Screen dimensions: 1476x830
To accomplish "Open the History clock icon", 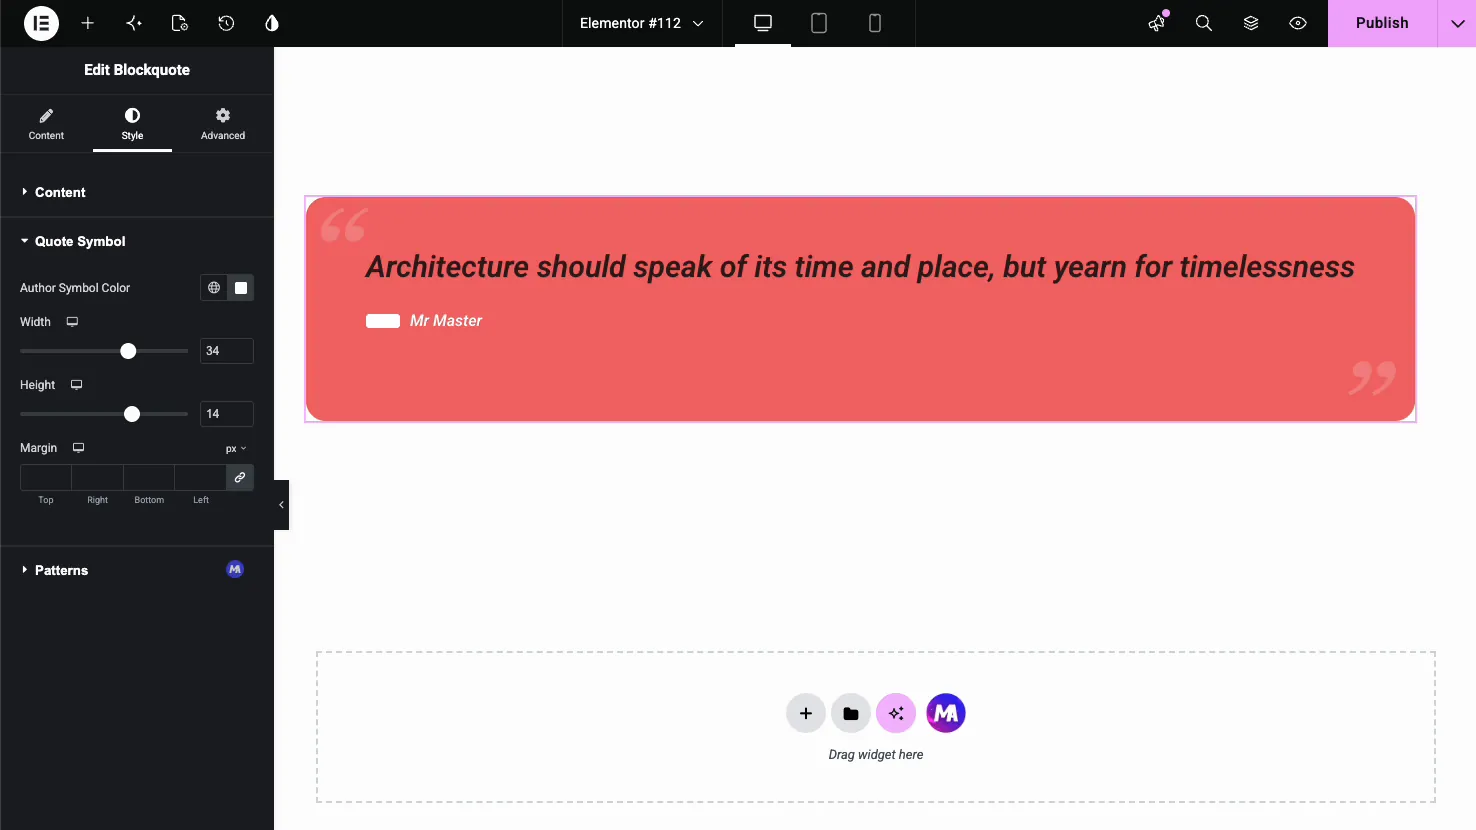I will (226, 23).
